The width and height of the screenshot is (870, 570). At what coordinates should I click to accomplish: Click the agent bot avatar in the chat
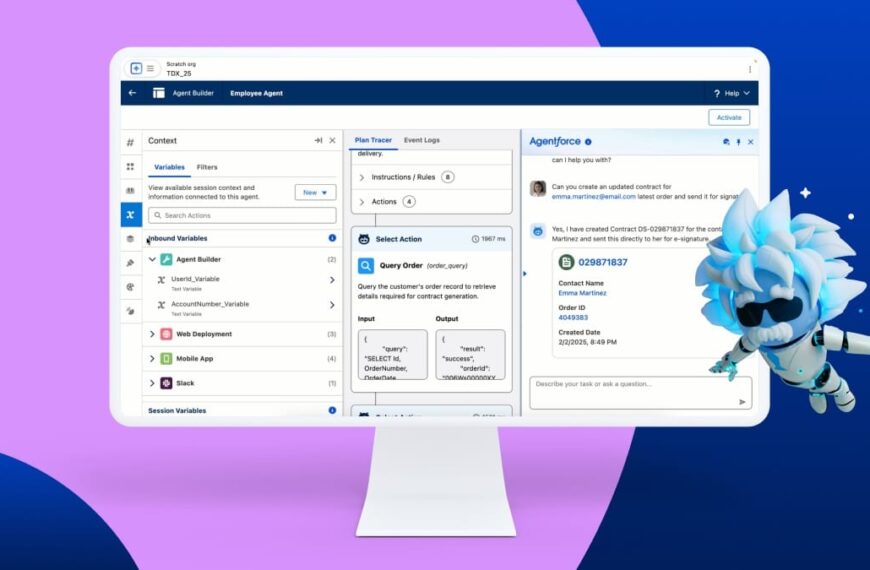coord(538,231)
